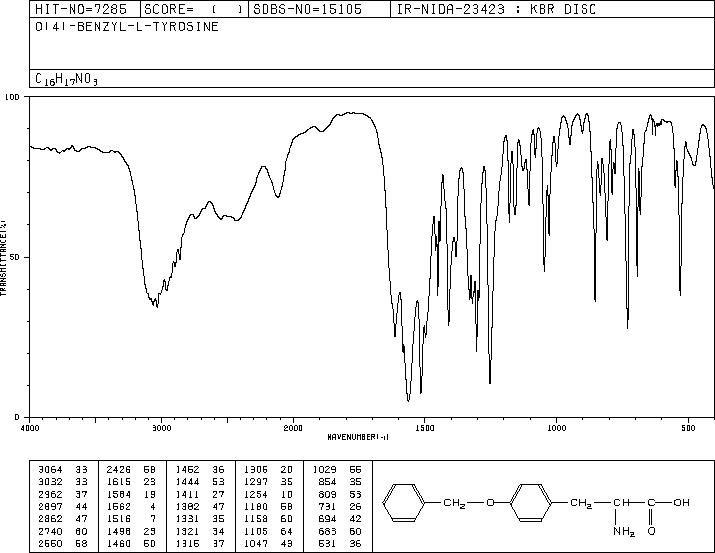
Task: Select peak table entry 1411
Action: click(x=187, y=494)
